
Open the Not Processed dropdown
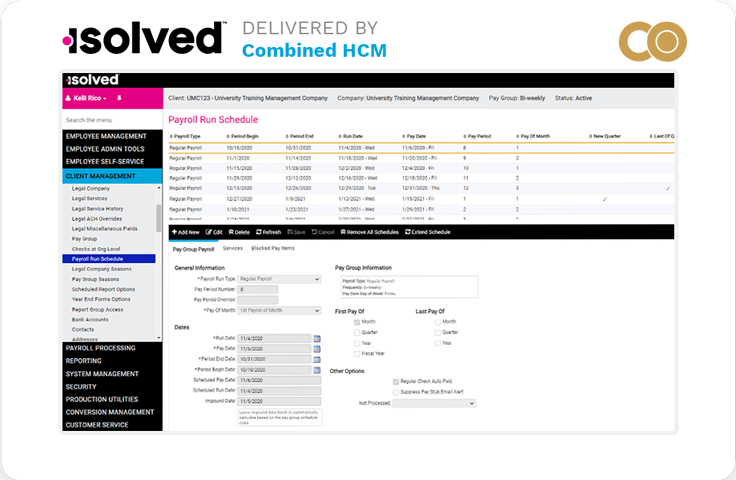click(x=434, y=404)
